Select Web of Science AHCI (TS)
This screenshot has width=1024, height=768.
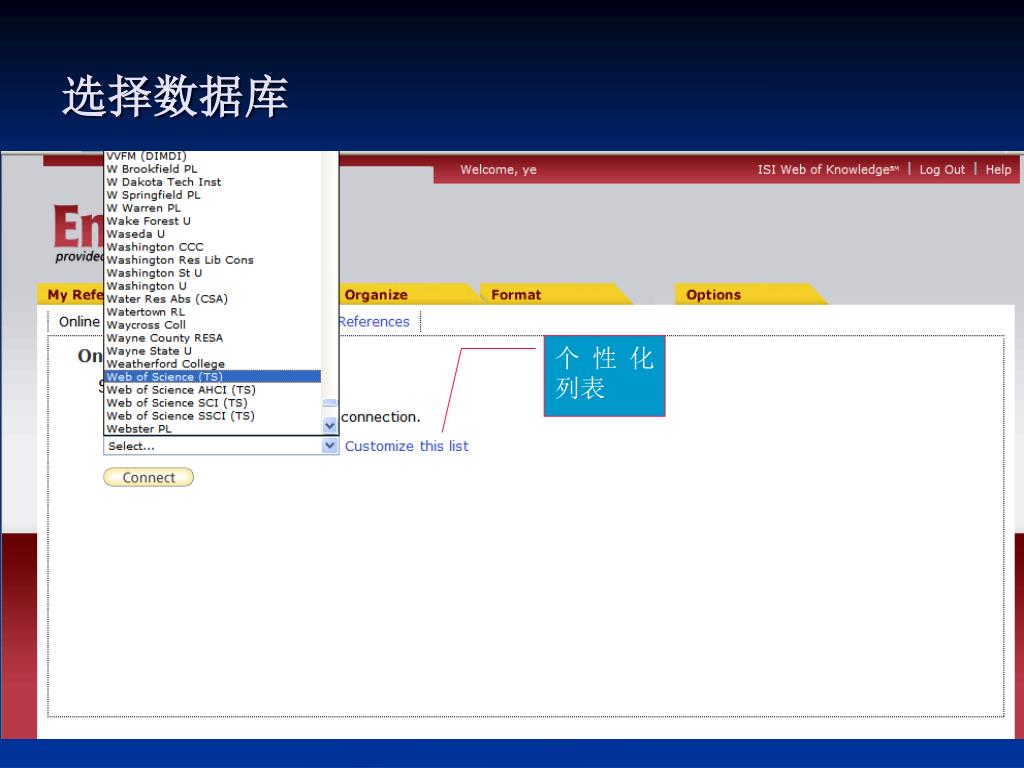[x=213, y=390]
